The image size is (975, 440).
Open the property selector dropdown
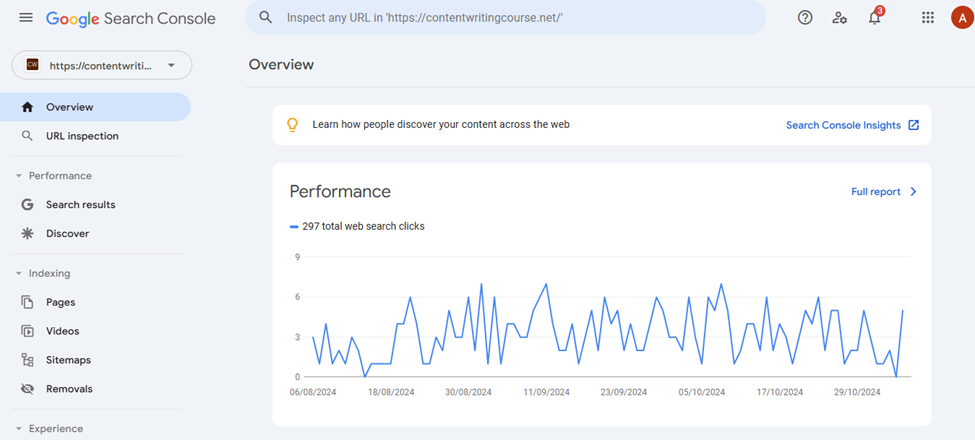pos(102,65)
